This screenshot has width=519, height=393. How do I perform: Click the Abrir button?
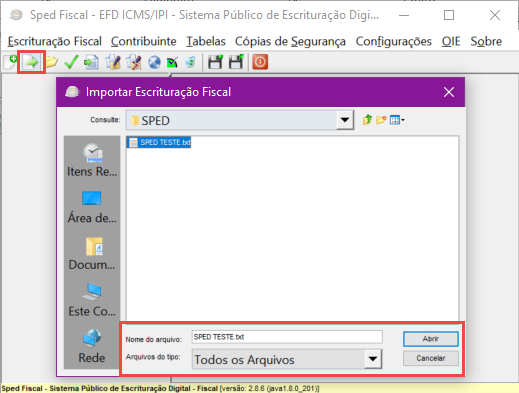click(x=430, y=339)
